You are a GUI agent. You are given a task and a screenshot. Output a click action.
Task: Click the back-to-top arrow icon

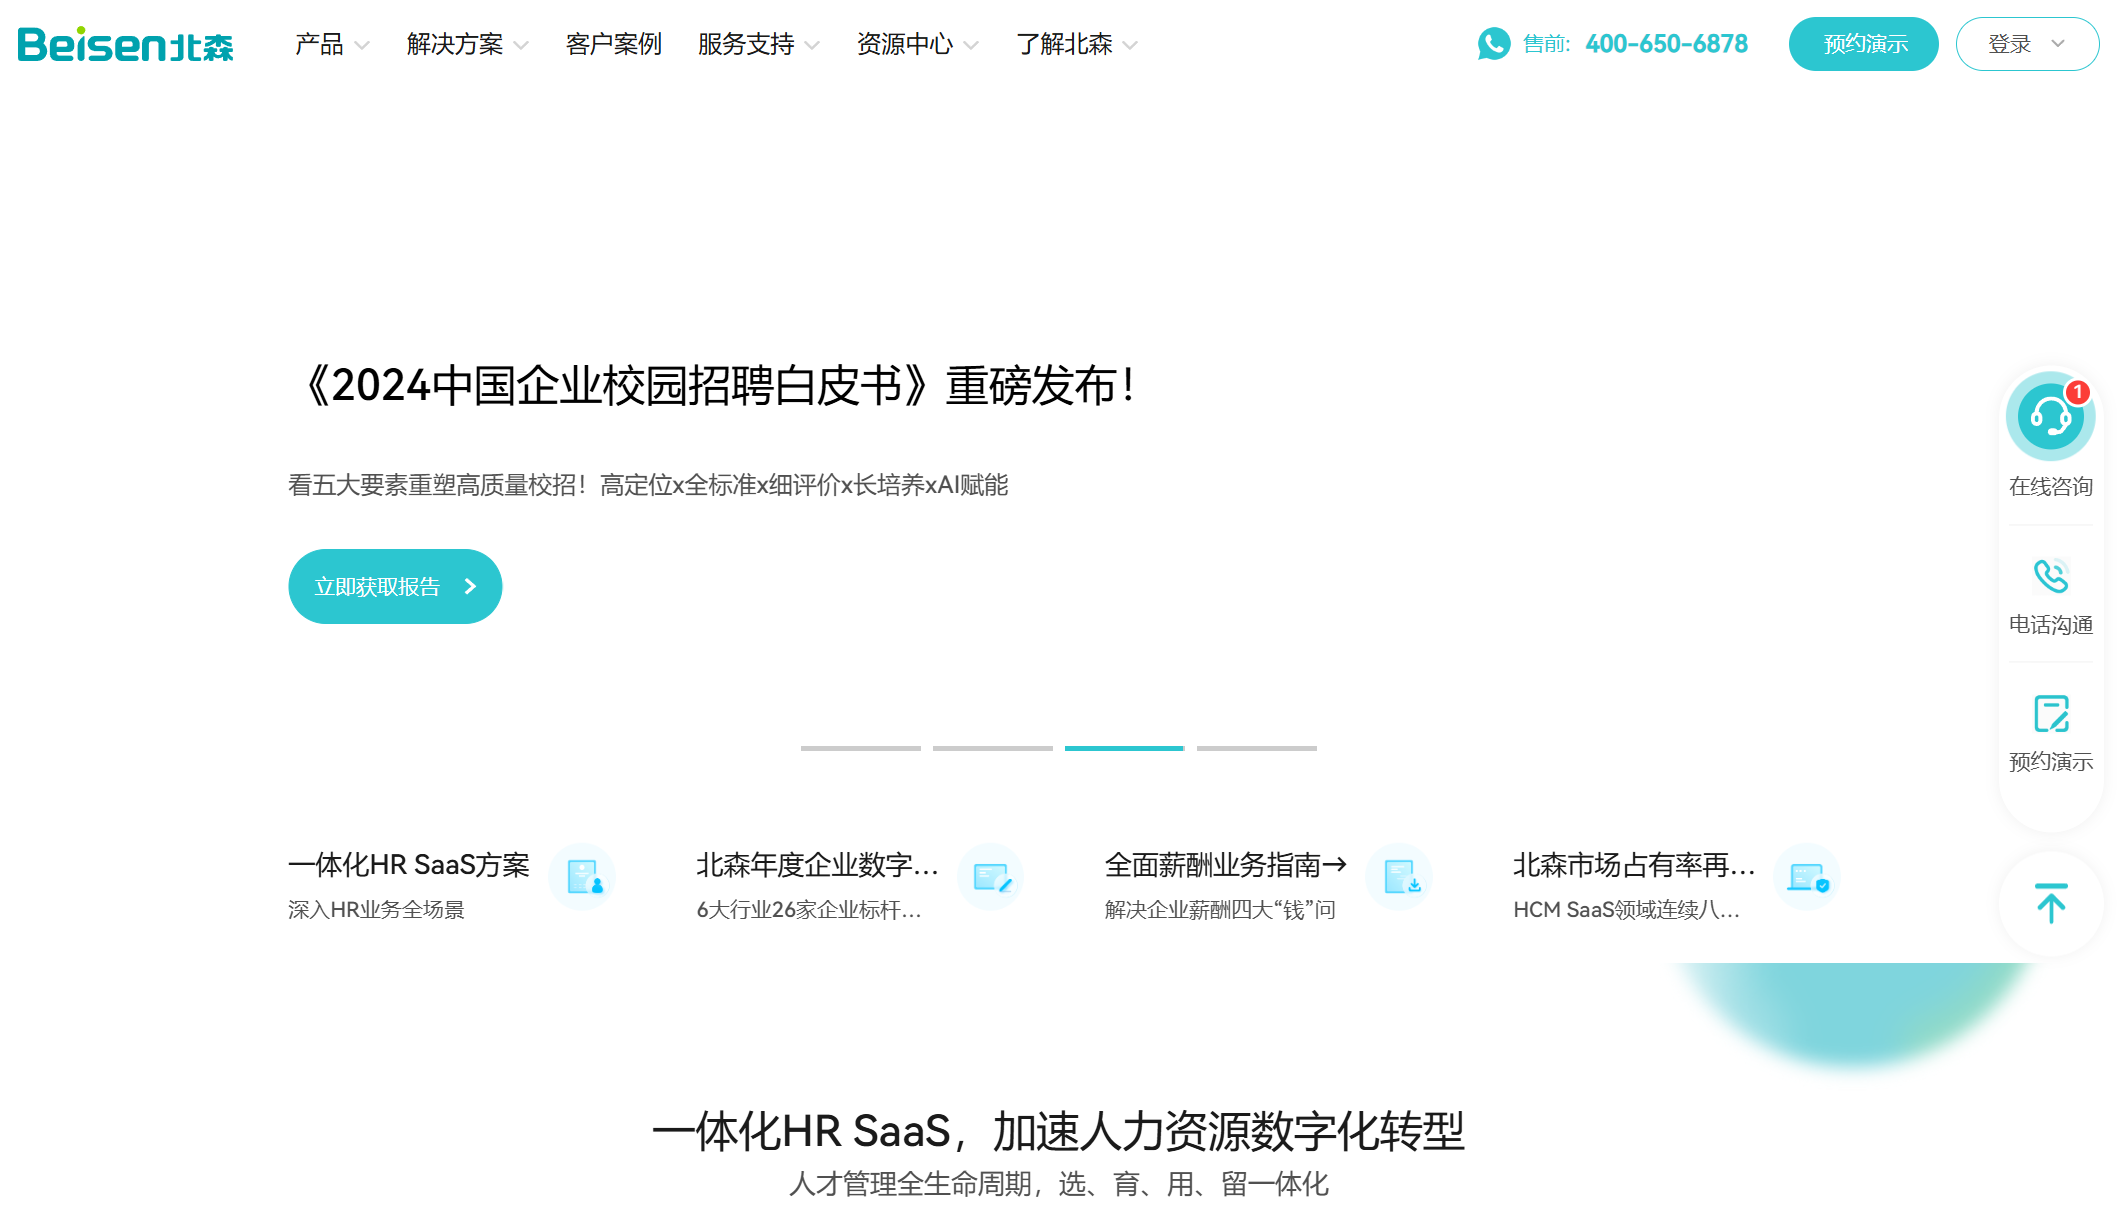pyautogui.click(x=2051, y=903)
